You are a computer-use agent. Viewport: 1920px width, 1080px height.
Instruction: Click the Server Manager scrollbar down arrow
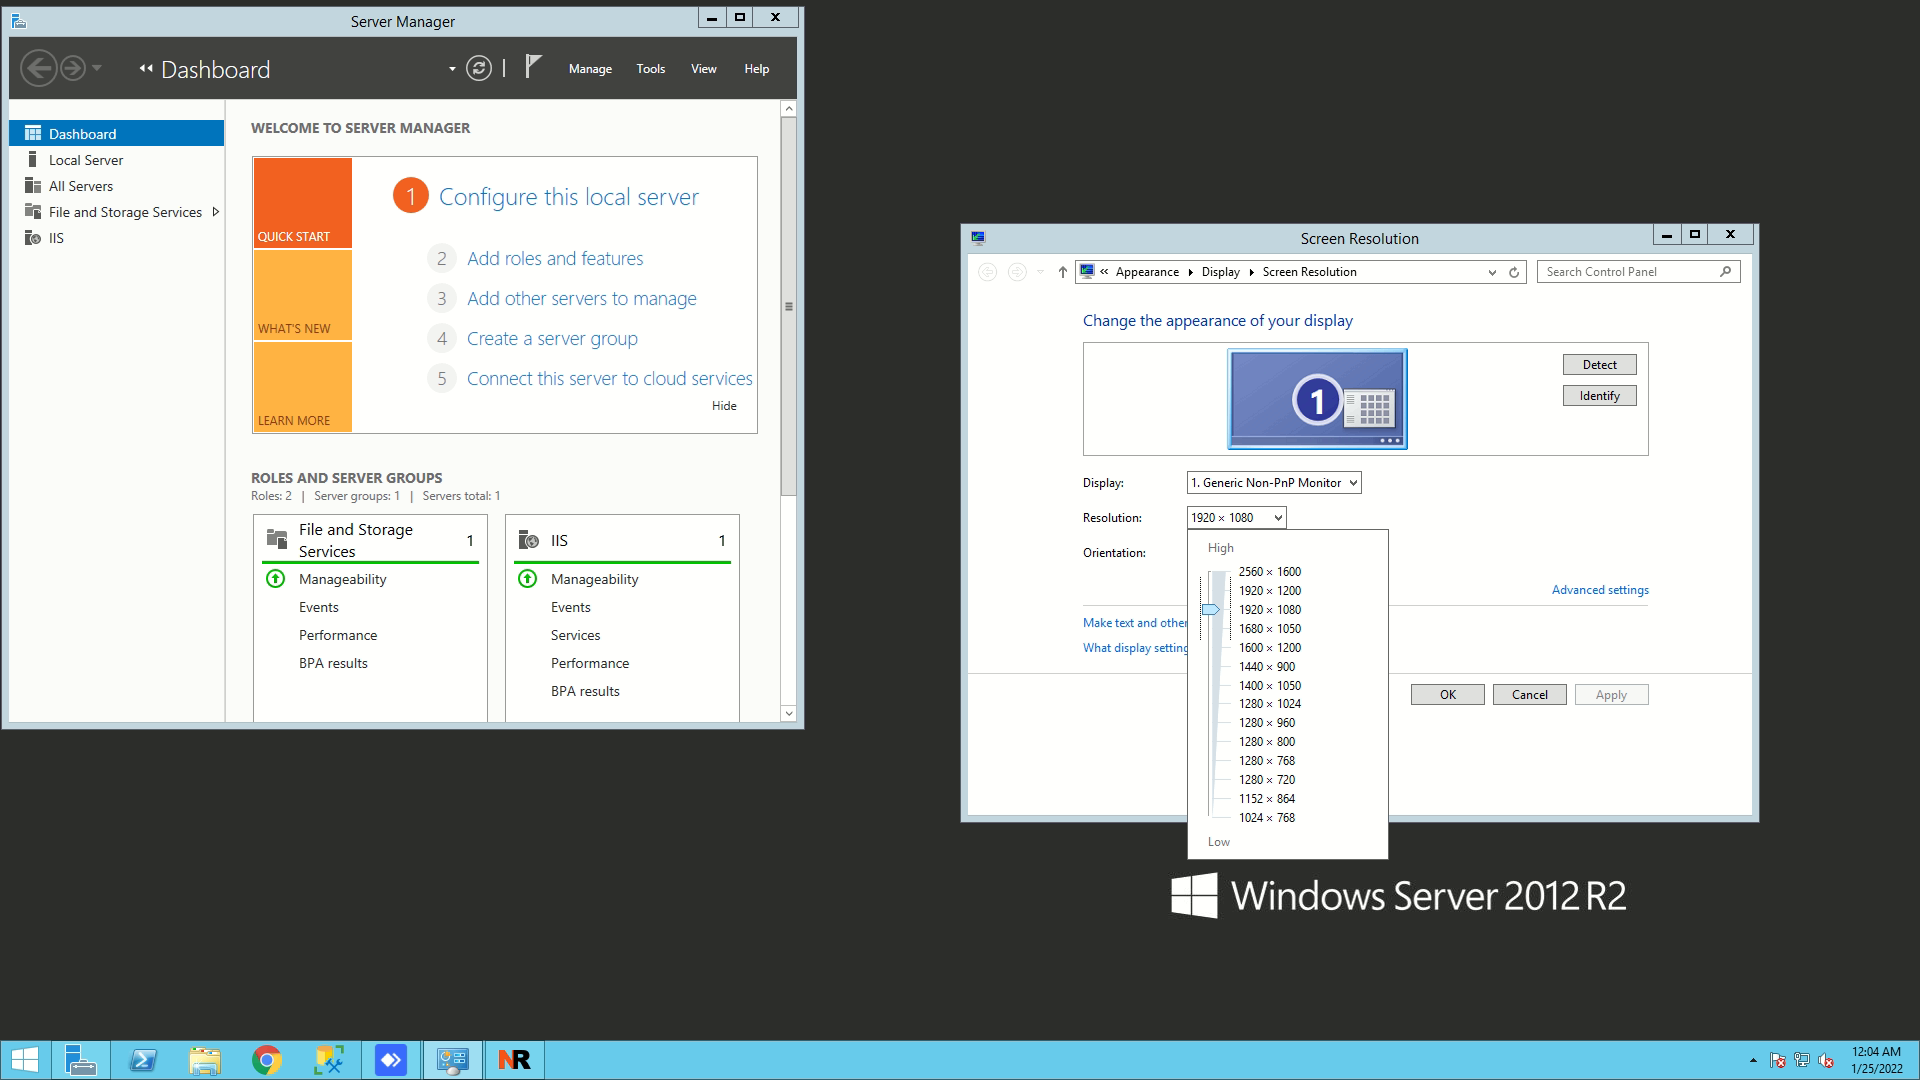(788, 713)
